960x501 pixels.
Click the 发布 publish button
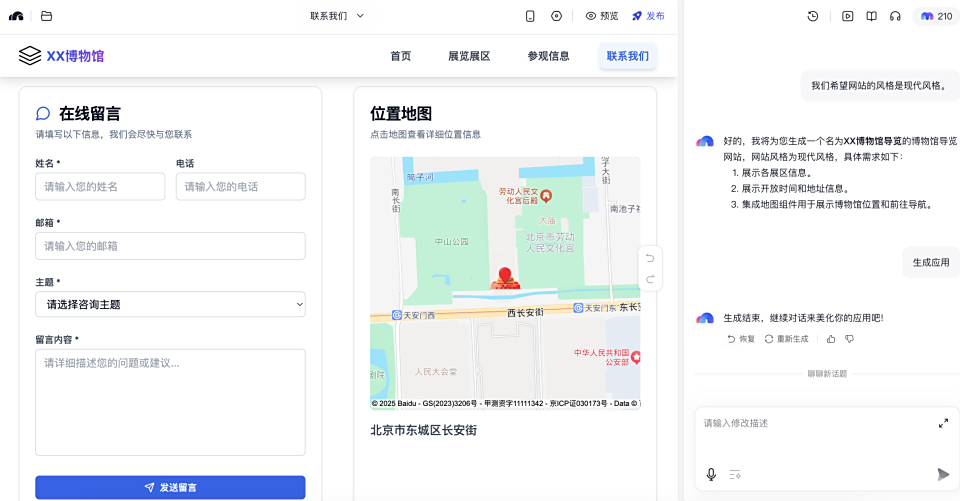tap(648, 16)
